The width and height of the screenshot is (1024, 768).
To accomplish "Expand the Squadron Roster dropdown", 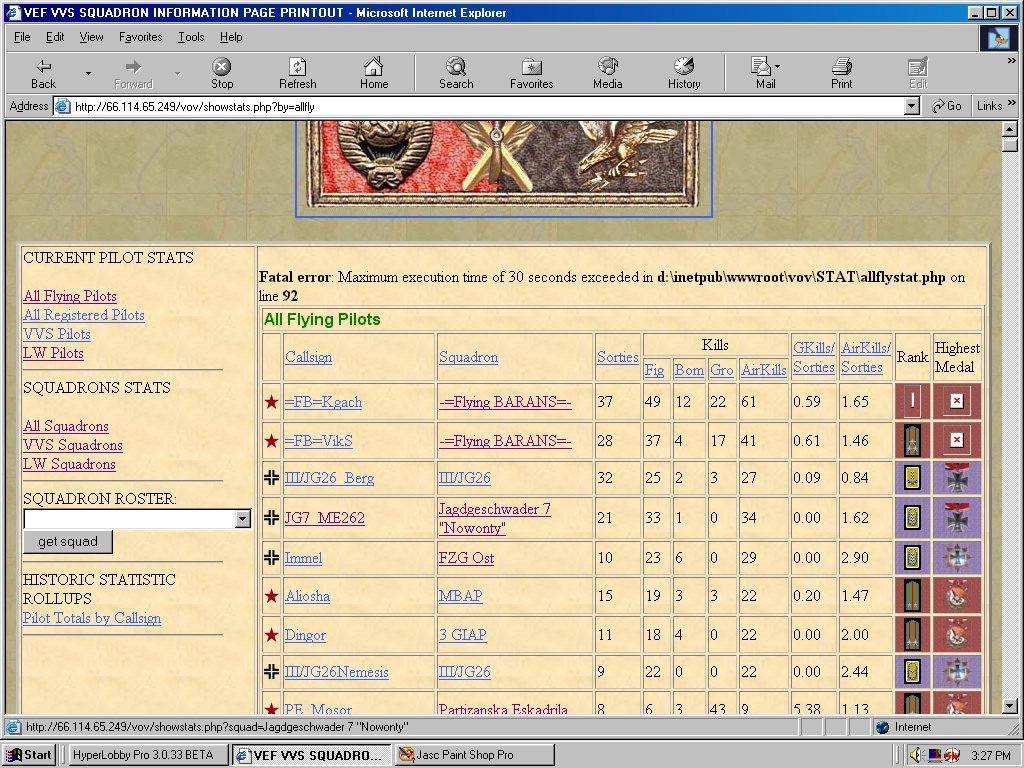I will coord(242,519).
